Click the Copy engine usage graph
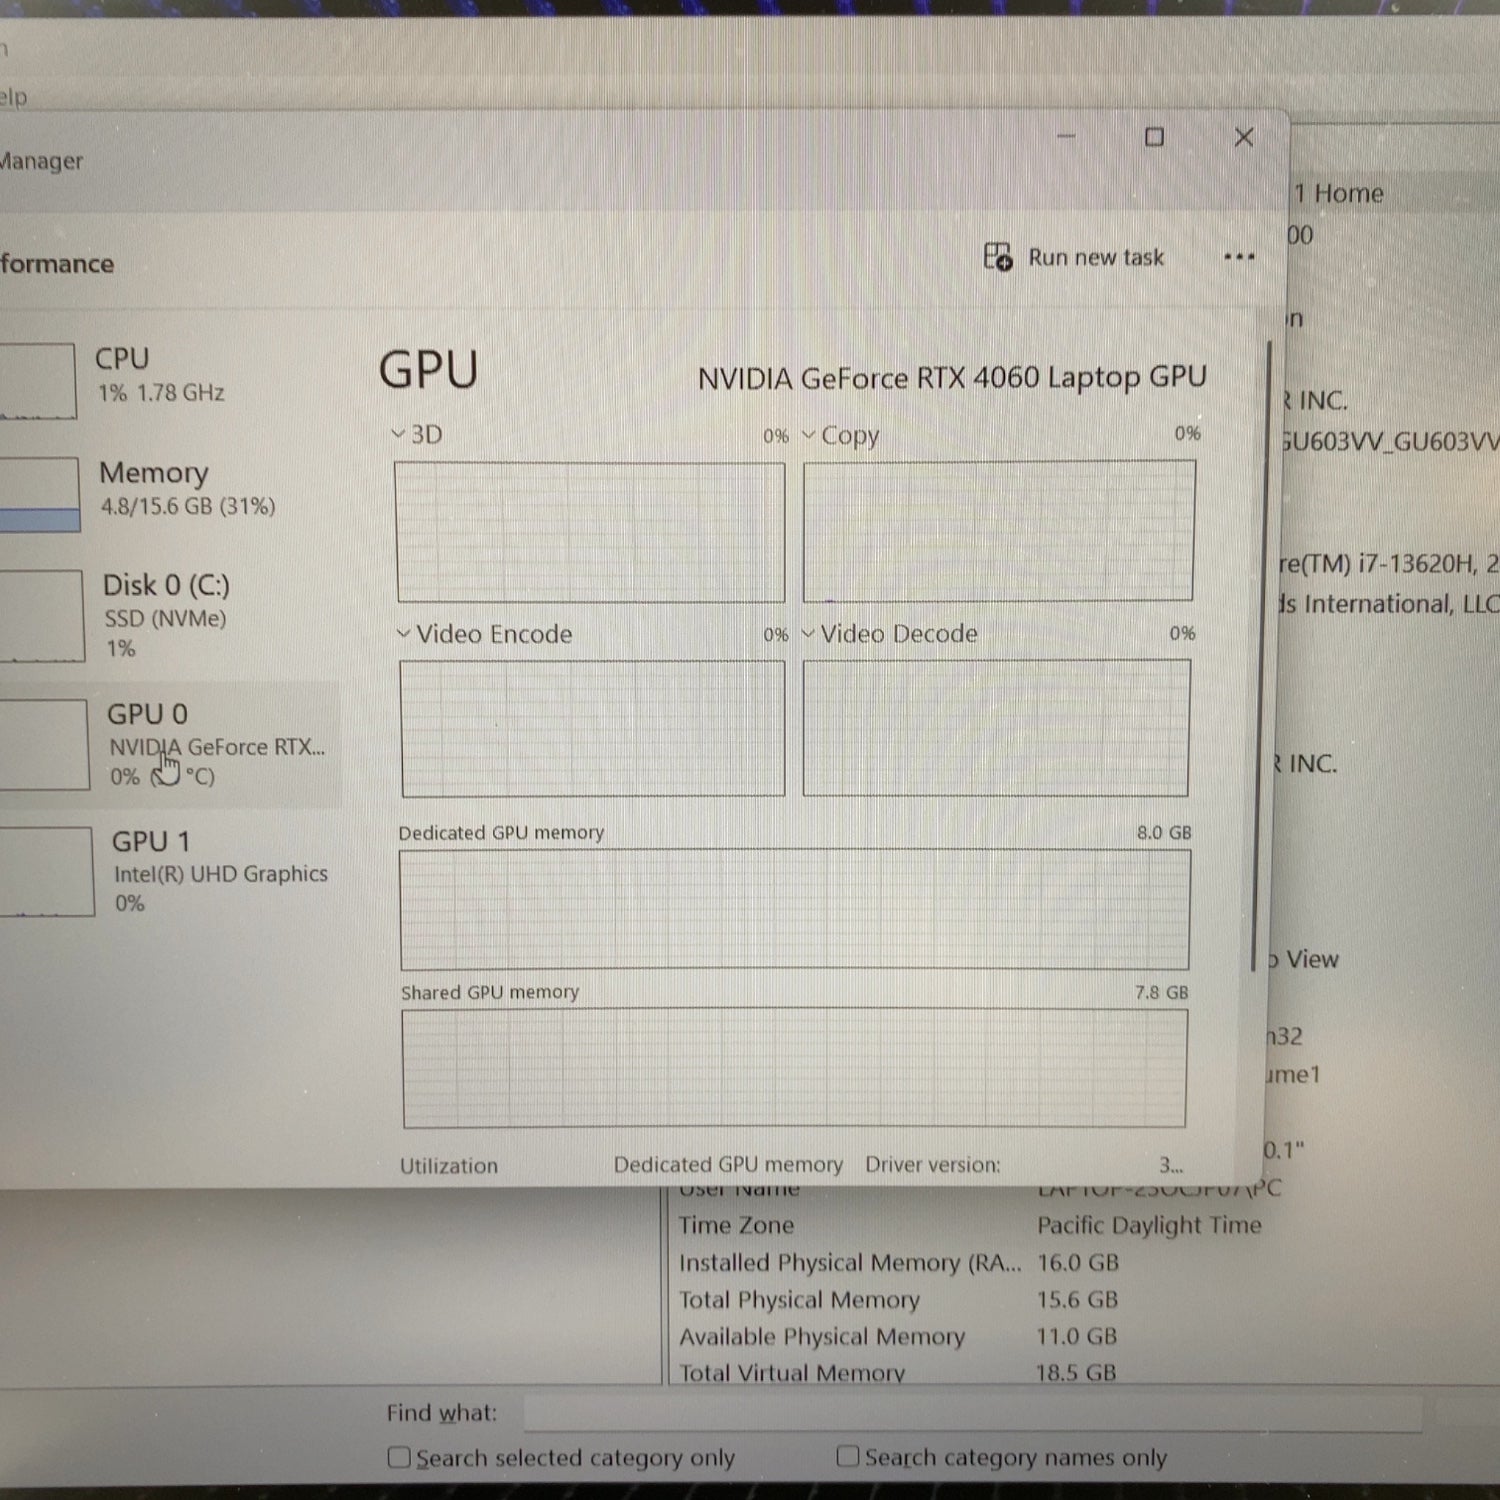This screenshot has height=1500, width=1500. (998, 530)
